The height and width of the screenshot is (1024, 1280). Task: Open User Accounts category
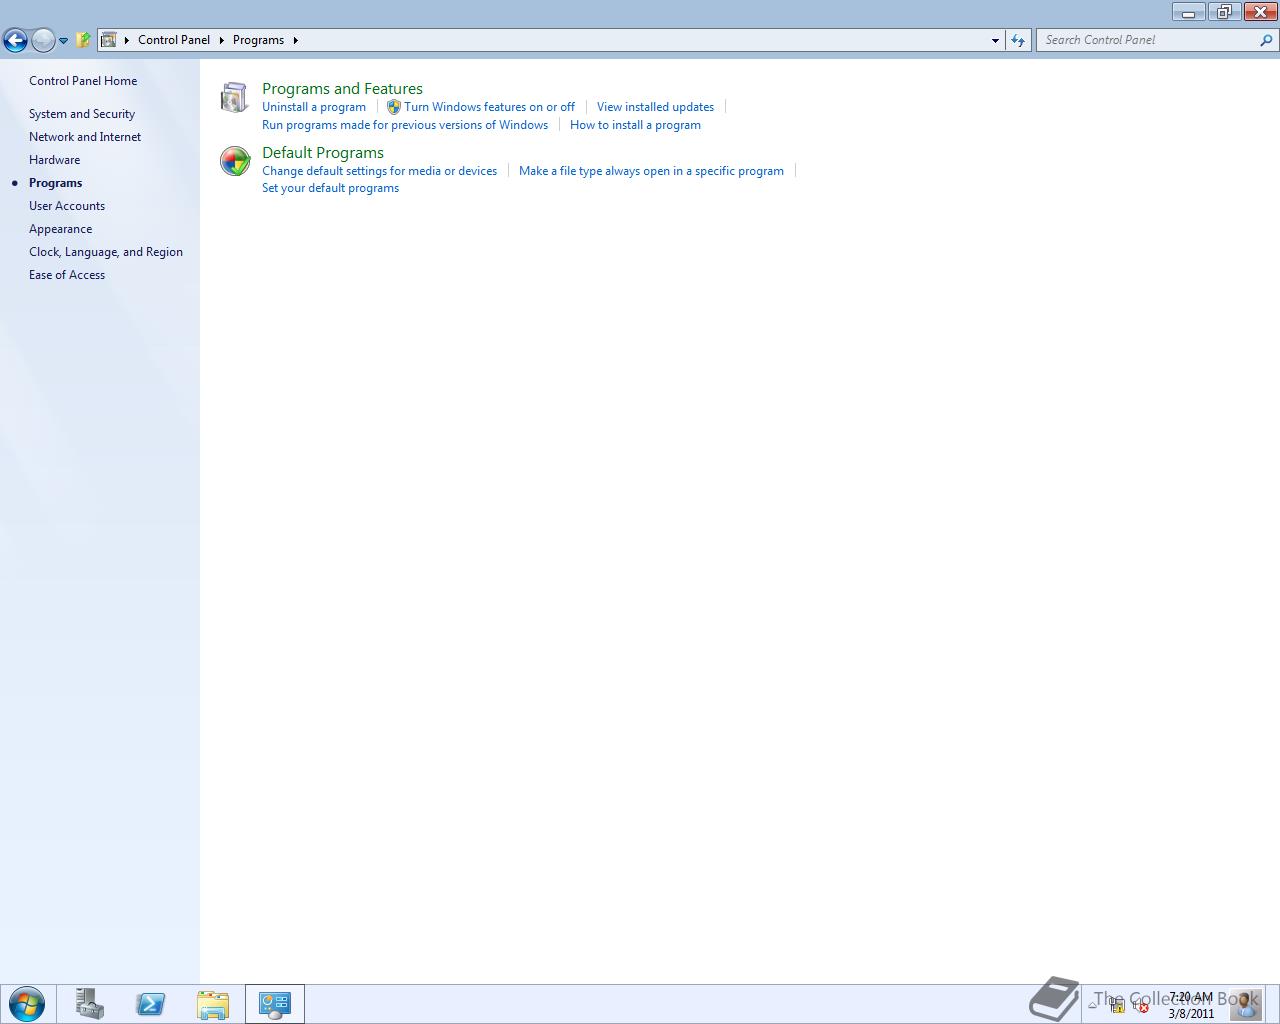coord(67,206)
